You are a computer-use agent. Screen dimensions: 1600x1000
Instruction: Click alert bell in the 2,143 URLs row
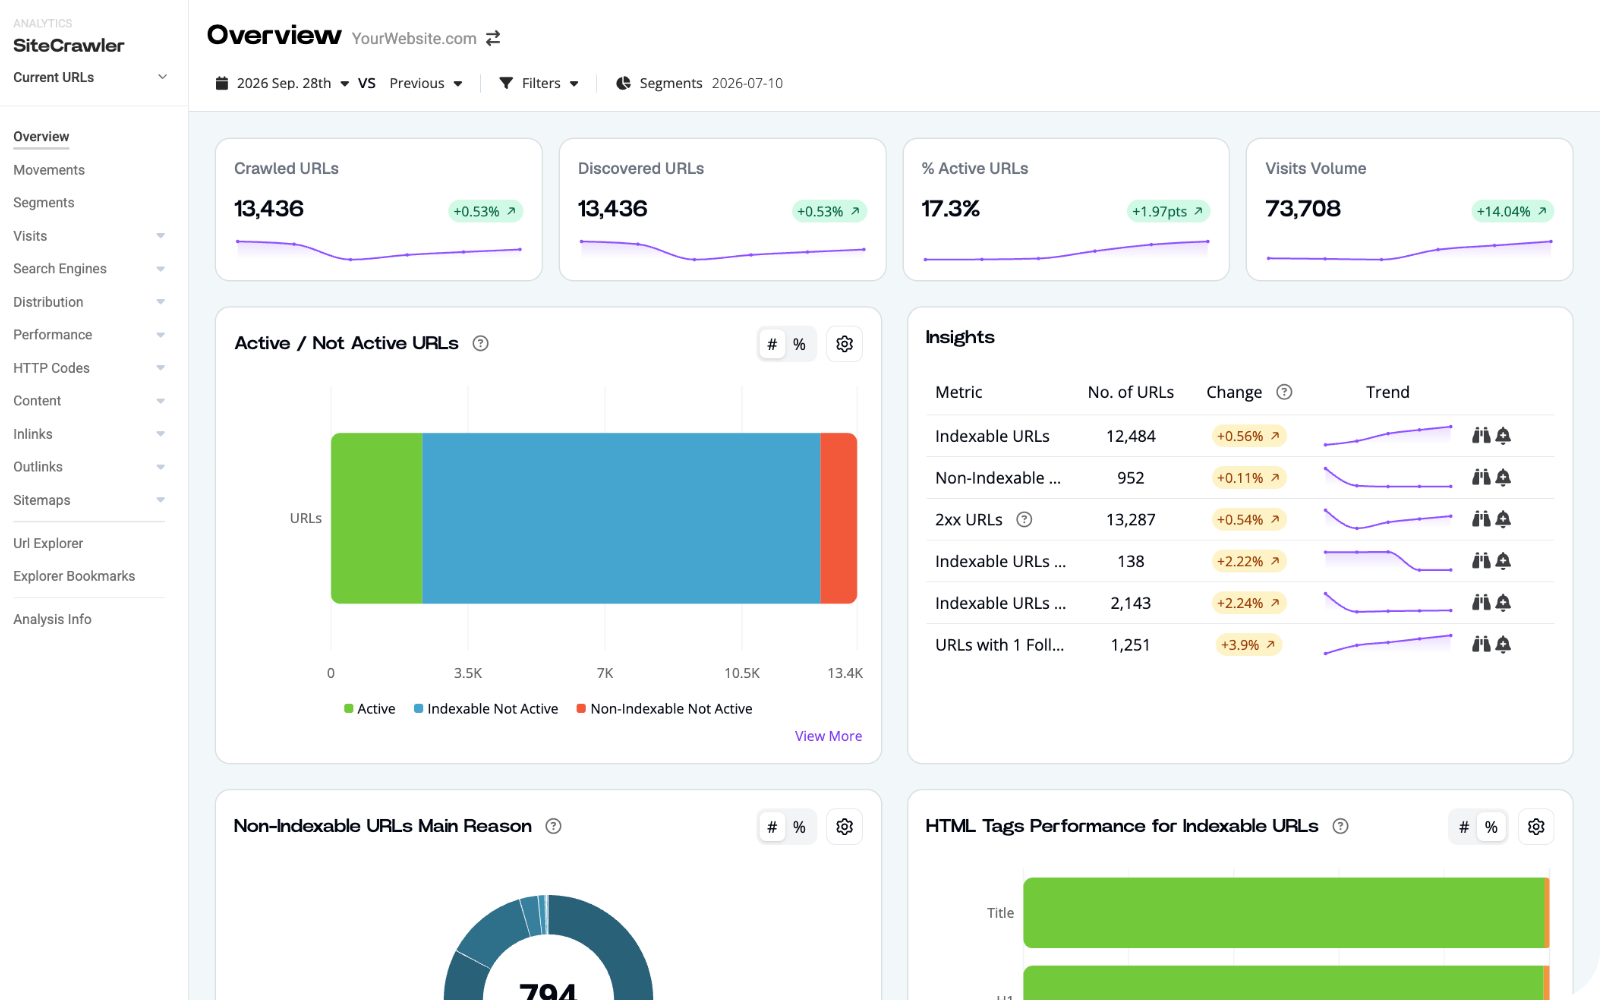pyautogui.click(x=1503, y=602)
